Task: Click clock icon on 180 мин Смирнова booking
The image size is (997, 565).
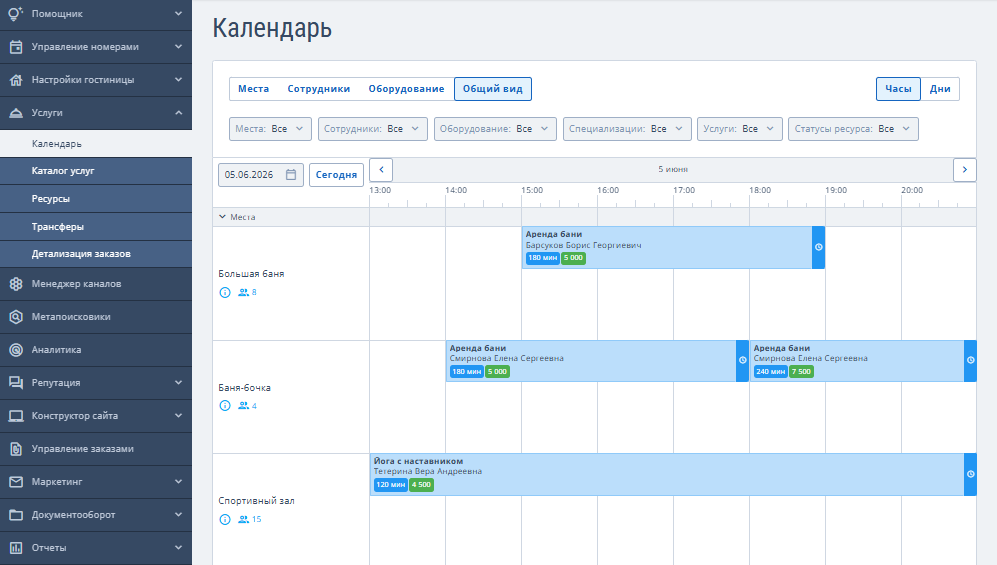Action: point(742,360)
